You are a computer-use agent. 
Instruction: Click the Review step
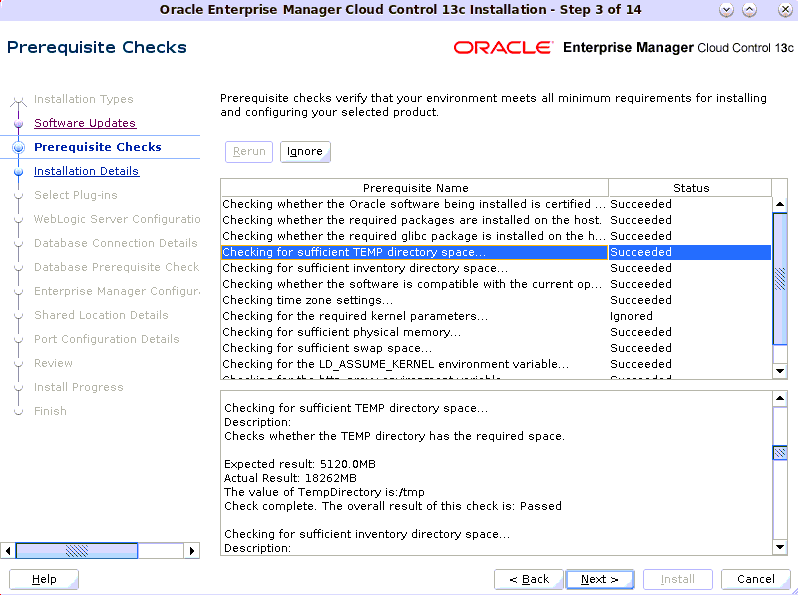point(53,363)
